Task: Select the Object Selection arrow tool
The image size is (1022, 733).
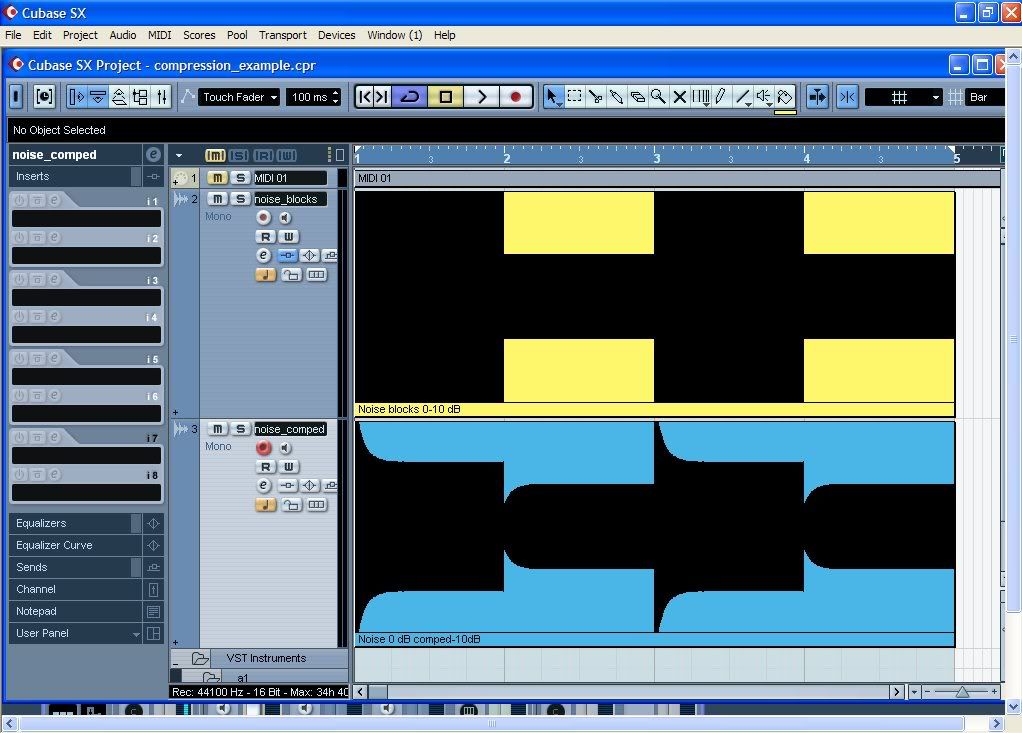Action: tap(552, 97)
